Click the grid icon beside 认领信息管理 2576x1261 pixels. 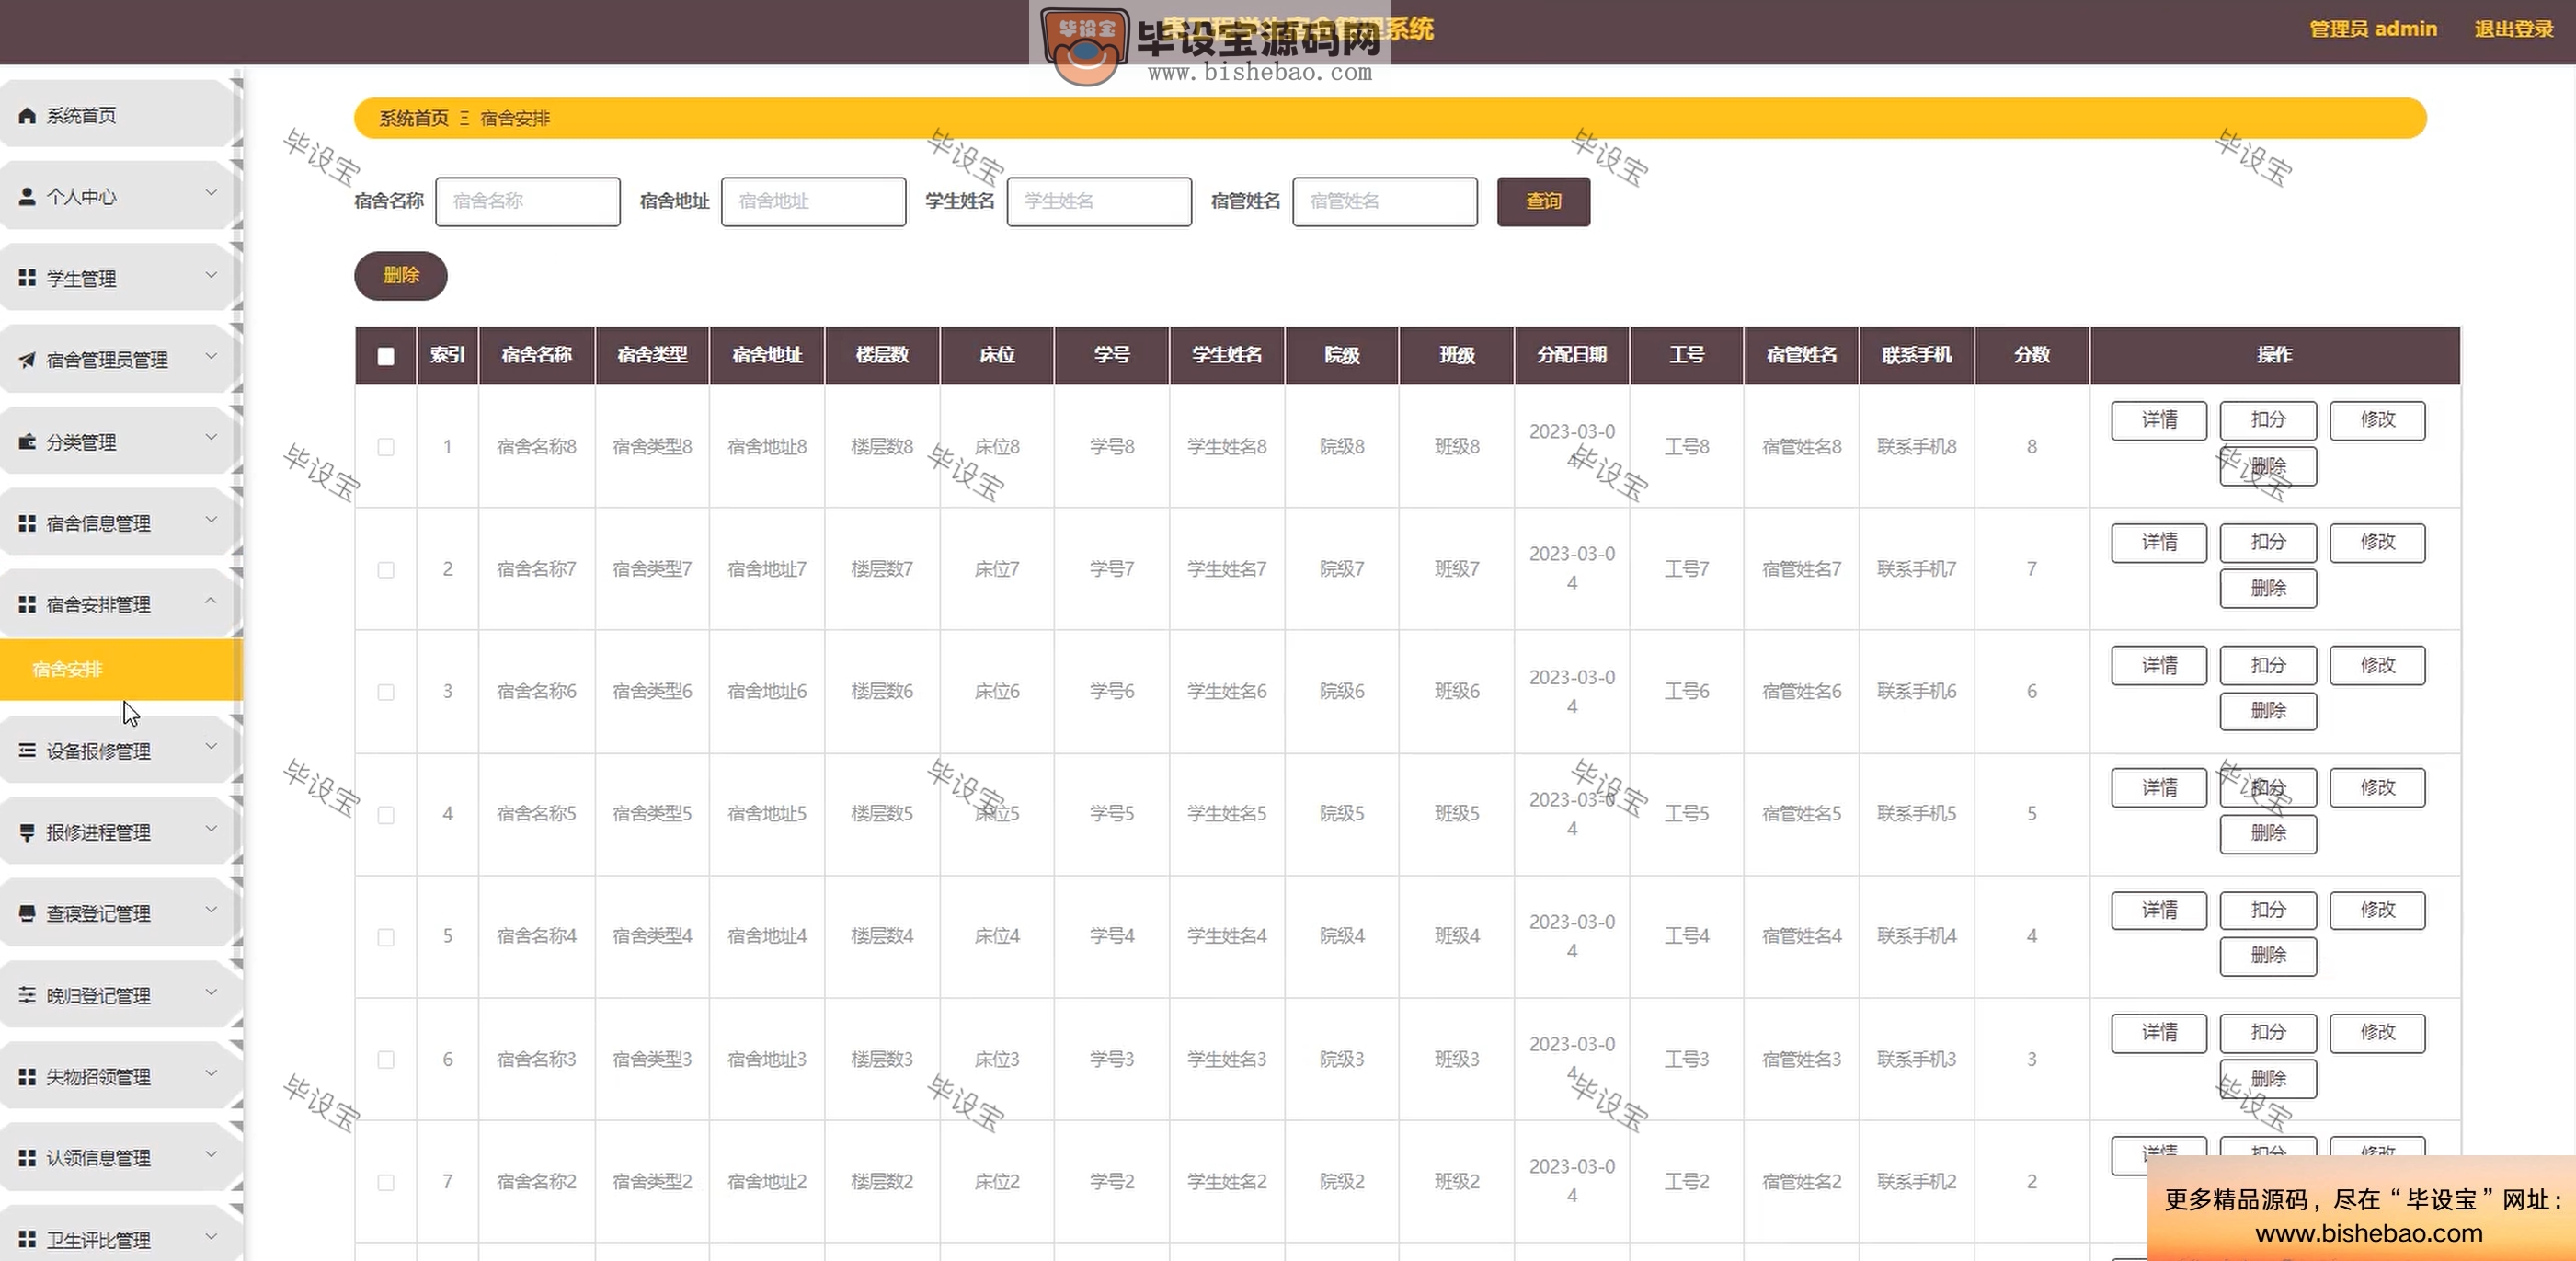pyautogui.click(x=28, y=1157)
